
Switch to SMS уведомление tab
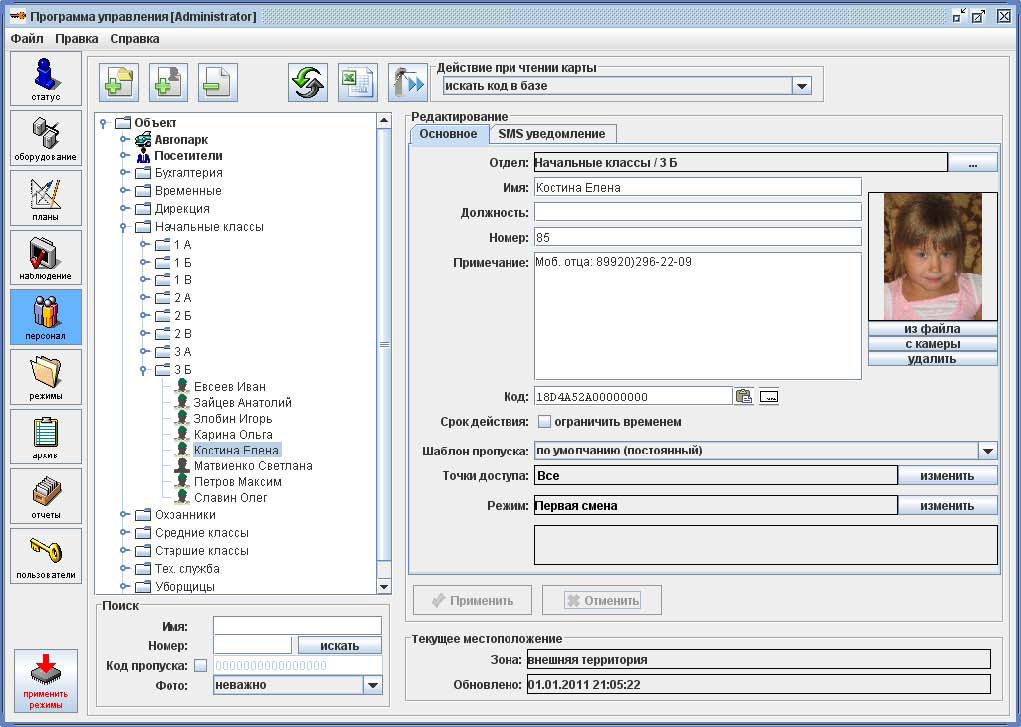click(x=551, y=134)
